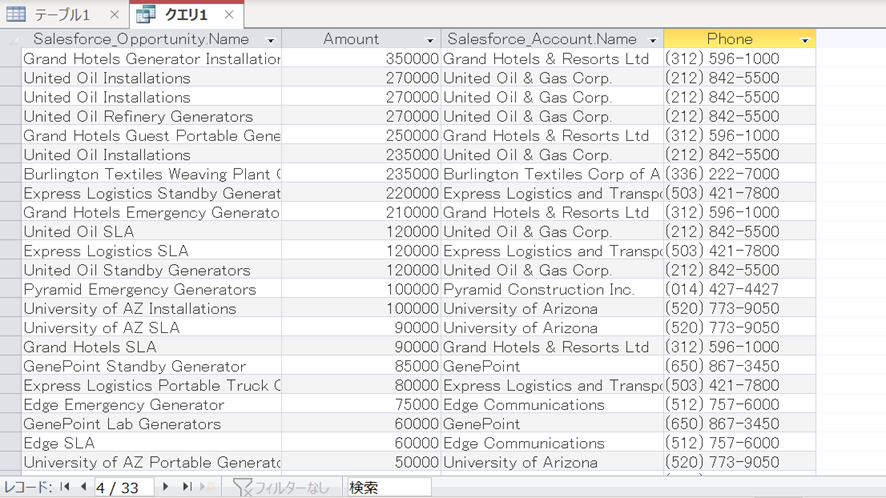Click the new record navigation button
The width and height of the screenshot is (886, 498).
point(207,487)
